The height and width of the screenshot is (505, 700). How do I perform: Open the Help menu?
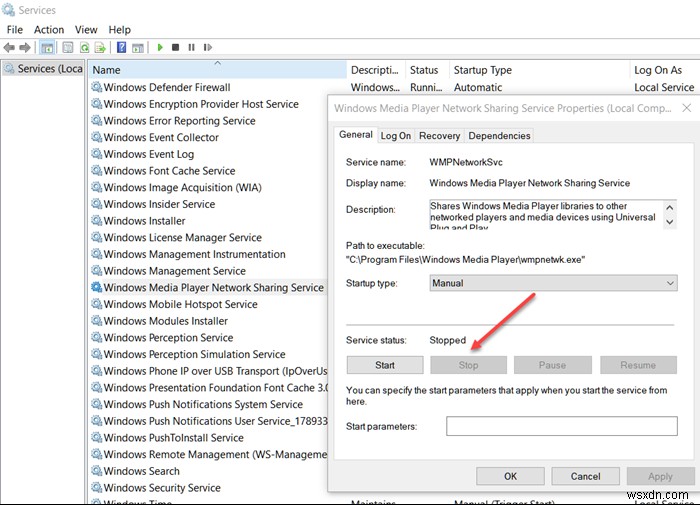120,29
